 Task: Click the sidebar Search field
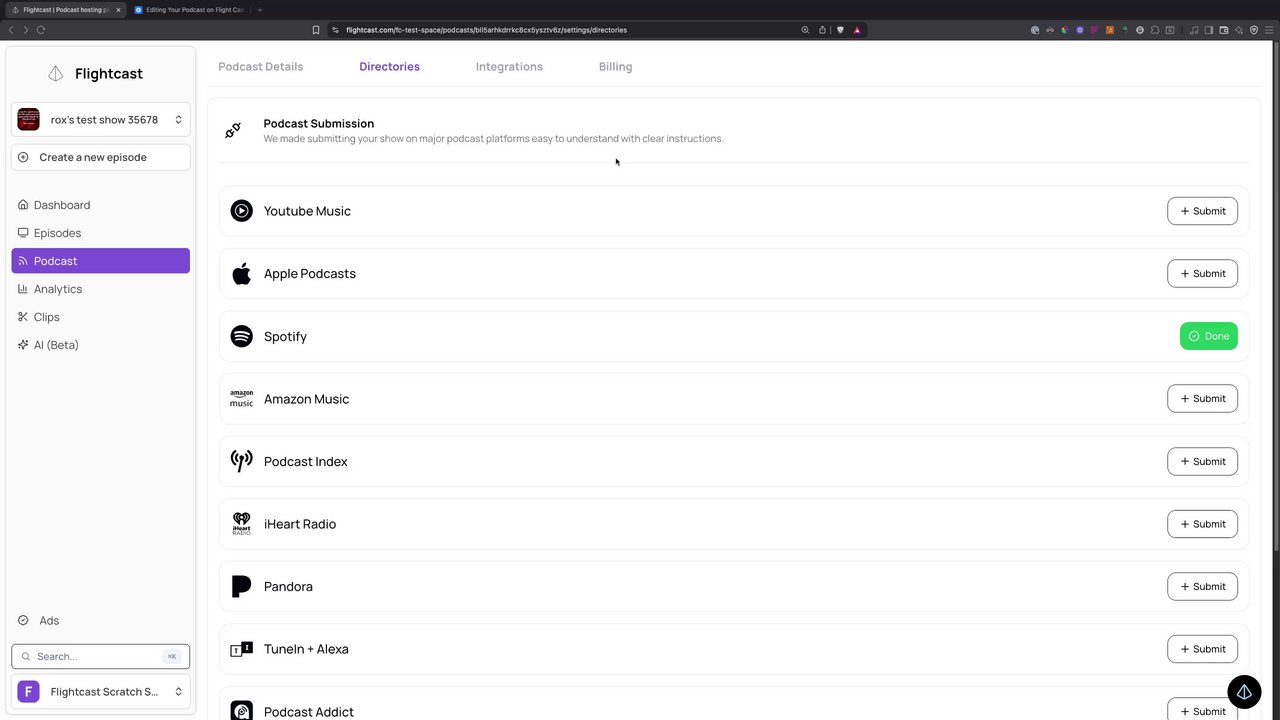pyautogui.click(x=95, y=657)
